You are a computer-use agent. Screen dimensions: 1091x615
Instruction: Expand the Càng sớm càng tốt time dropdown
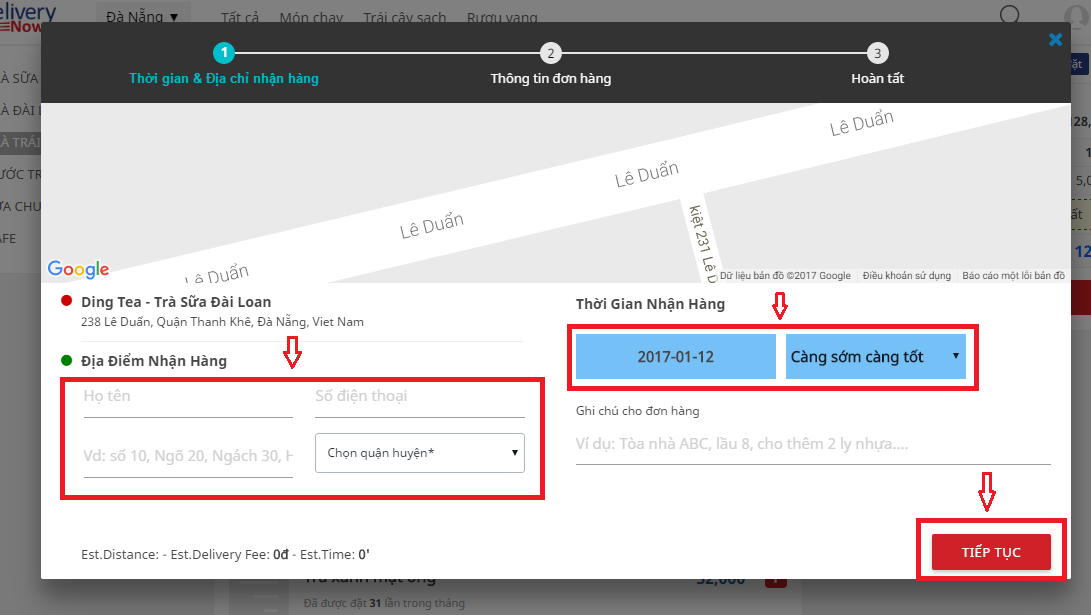coord(875,357)
